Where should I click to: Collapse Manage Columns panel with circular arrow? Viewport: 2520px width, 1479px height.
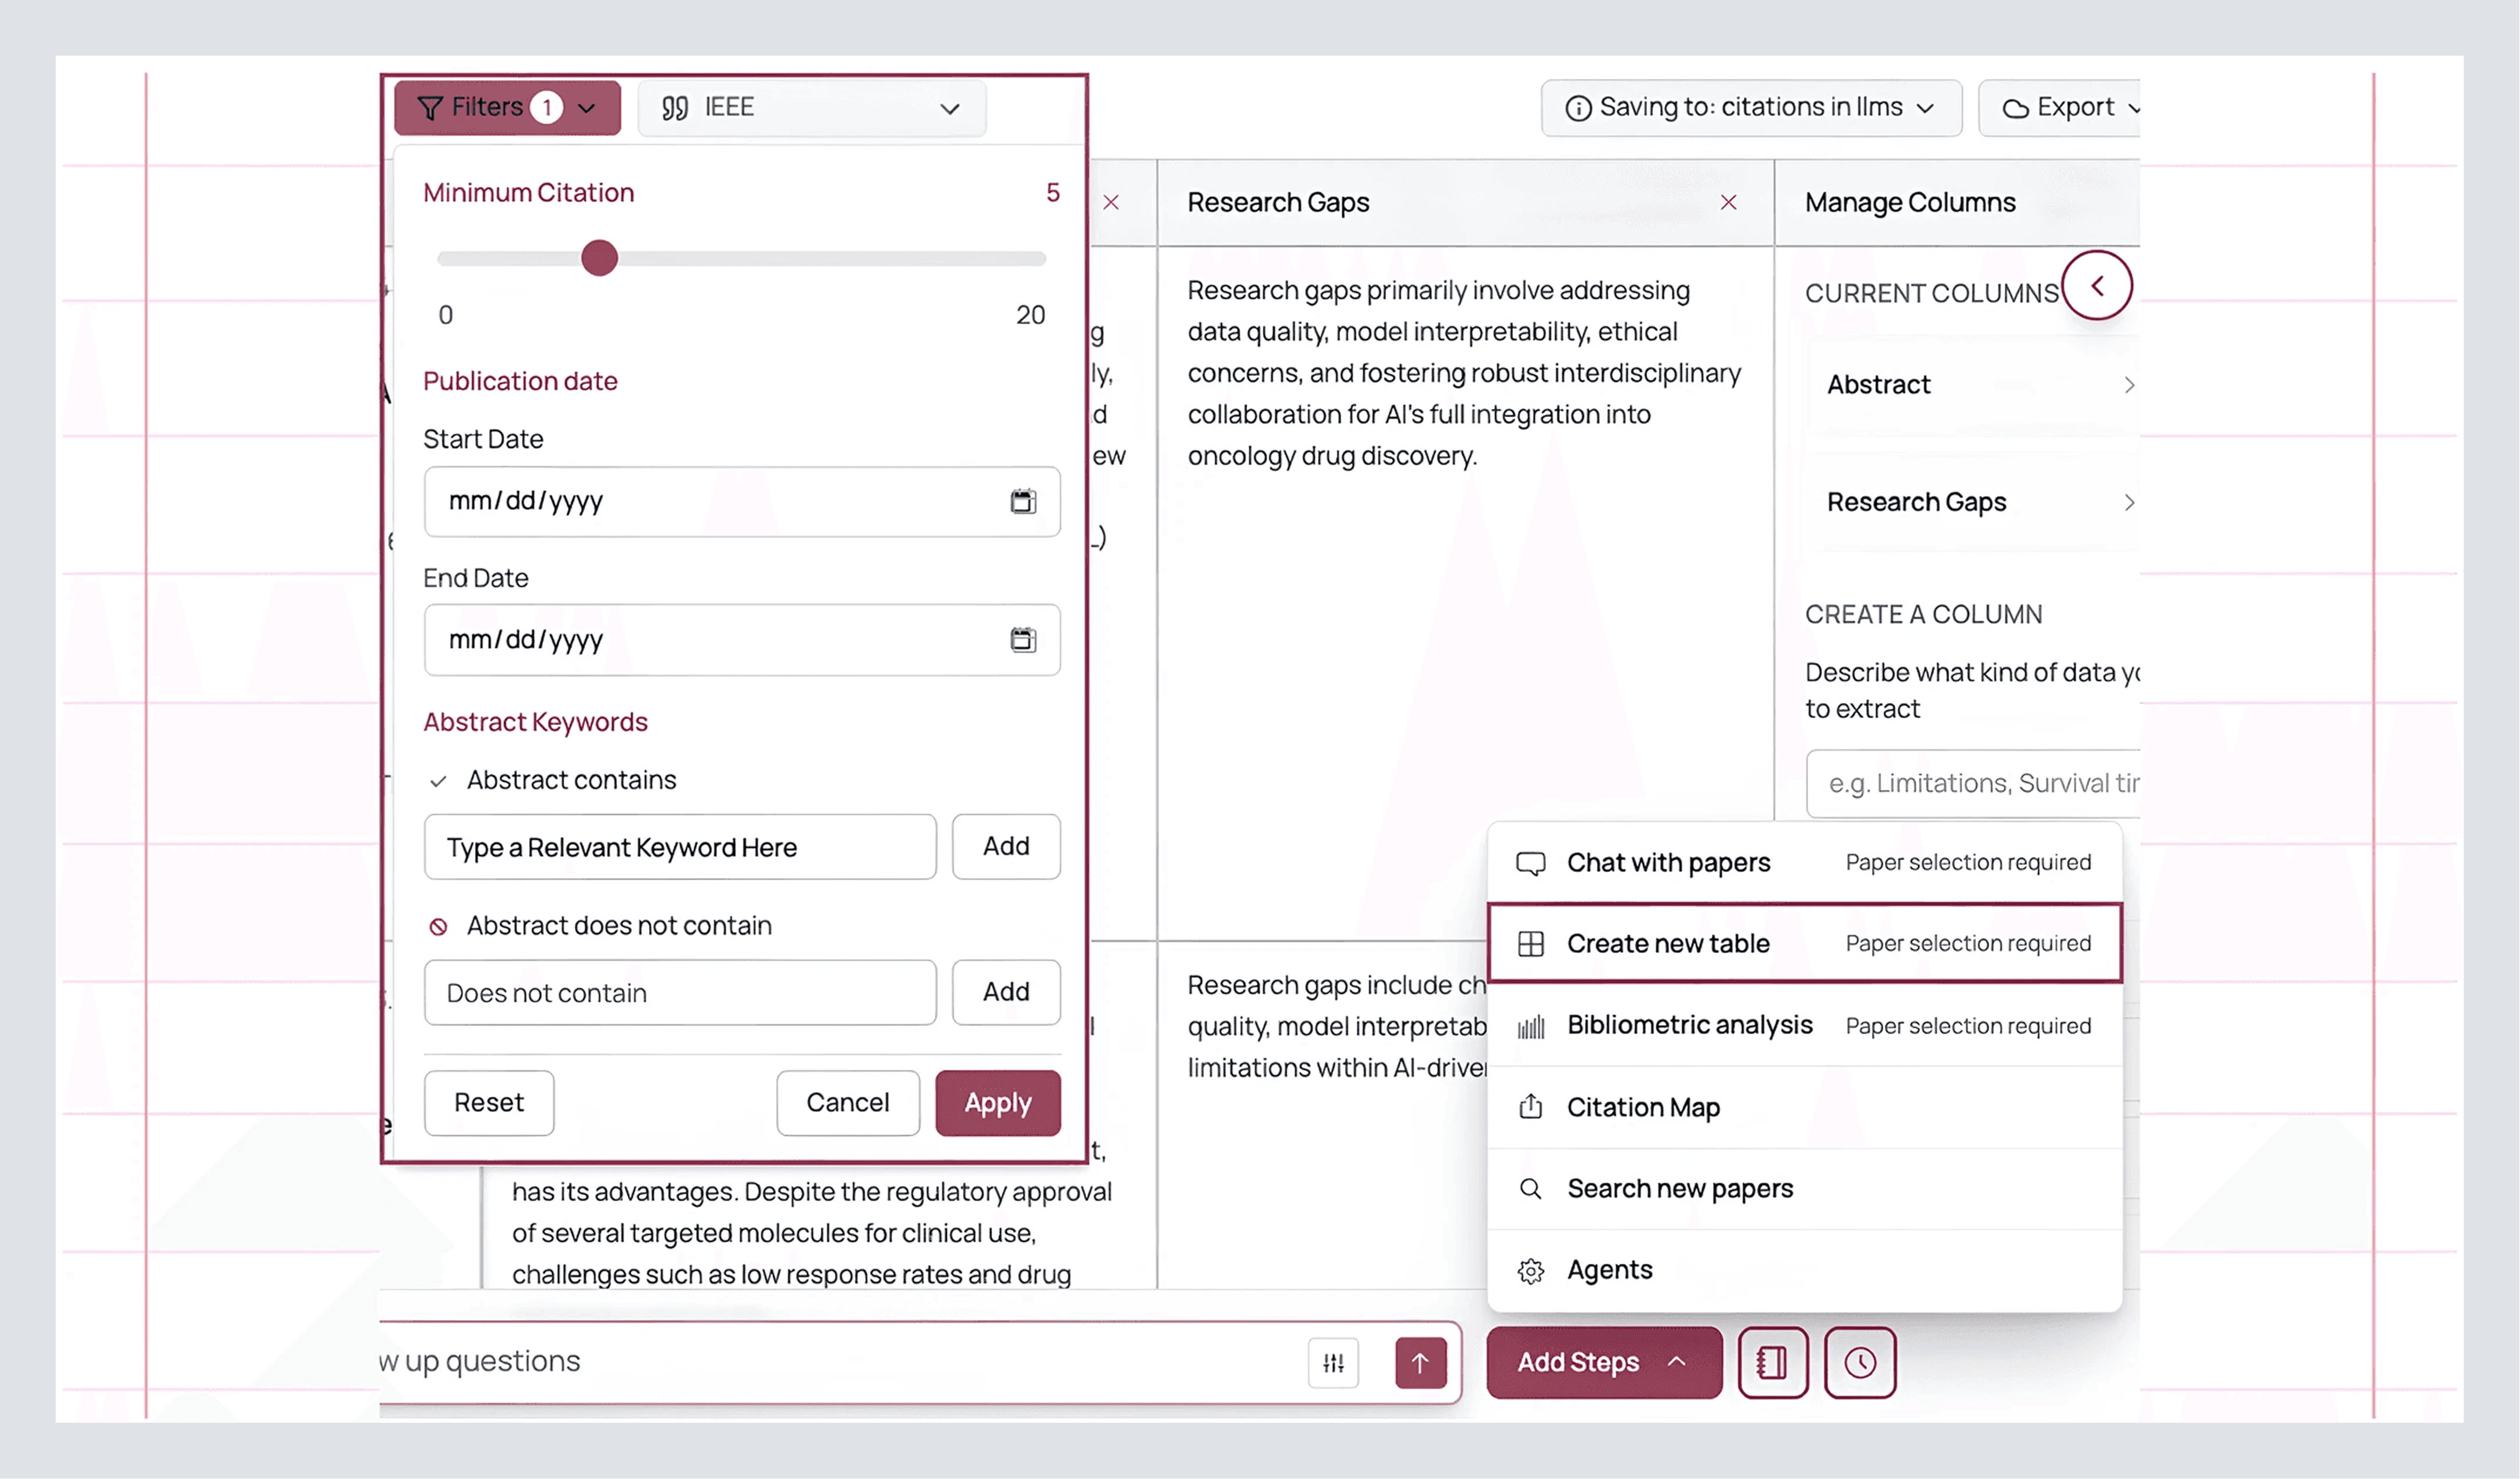pos(2097,286)
